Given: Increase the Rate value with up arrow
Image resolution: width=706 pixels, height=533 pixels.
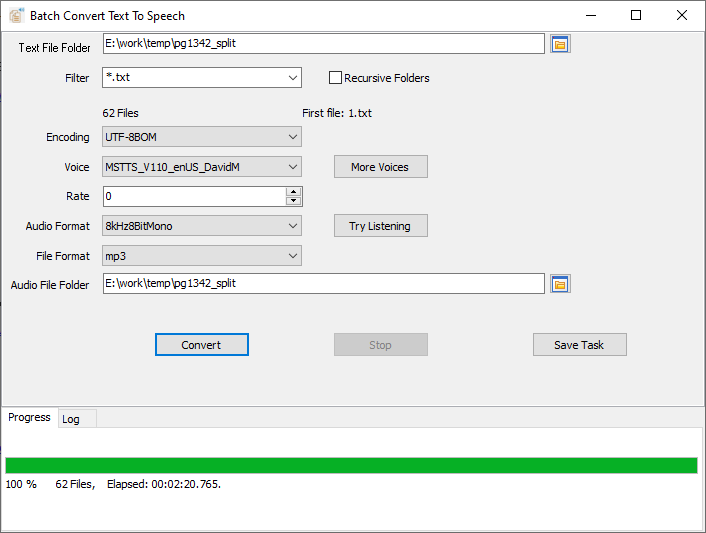Looking at the screenshot, I should point(293,192).
